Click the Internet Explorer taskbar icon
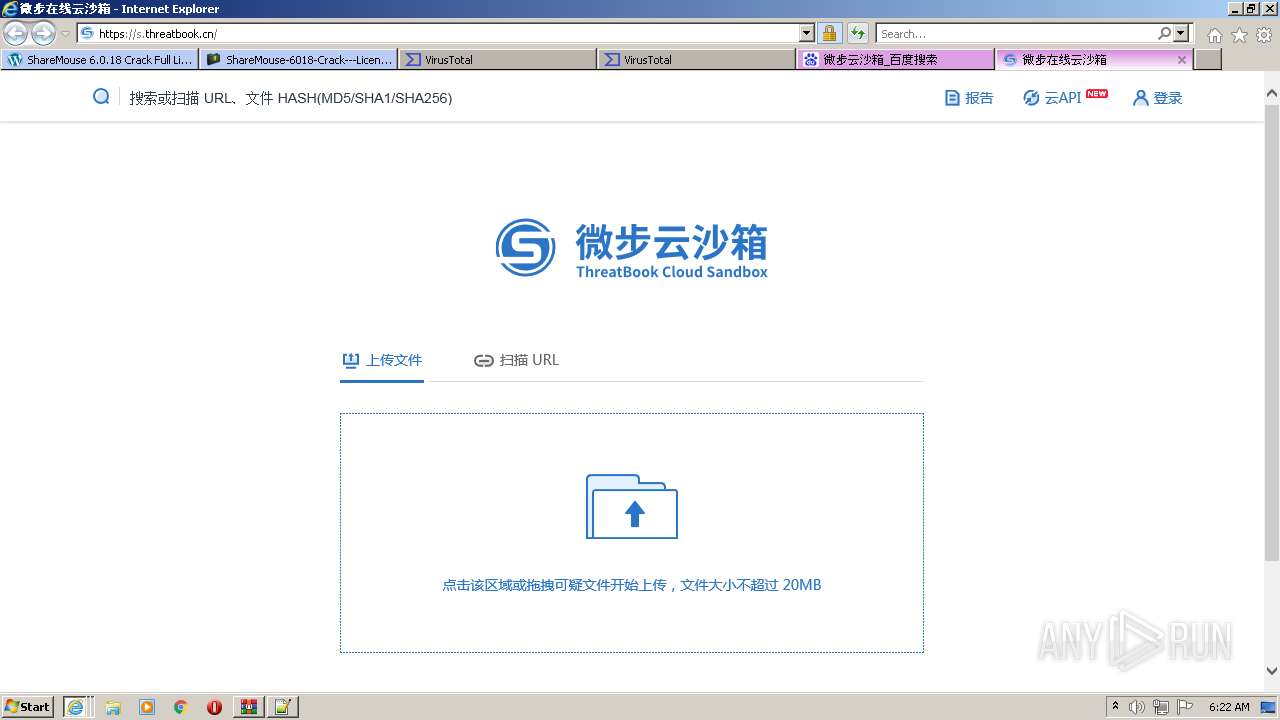Viewport: 1280px width, 720px height. click(x=75, y=707)
